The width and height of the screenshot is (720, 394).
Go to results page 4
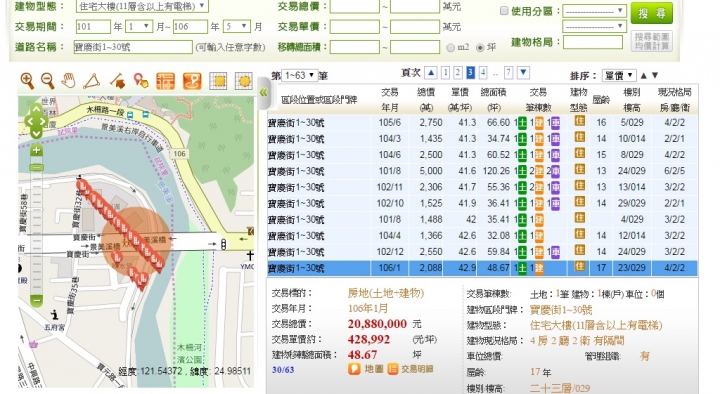pos(483,73)
